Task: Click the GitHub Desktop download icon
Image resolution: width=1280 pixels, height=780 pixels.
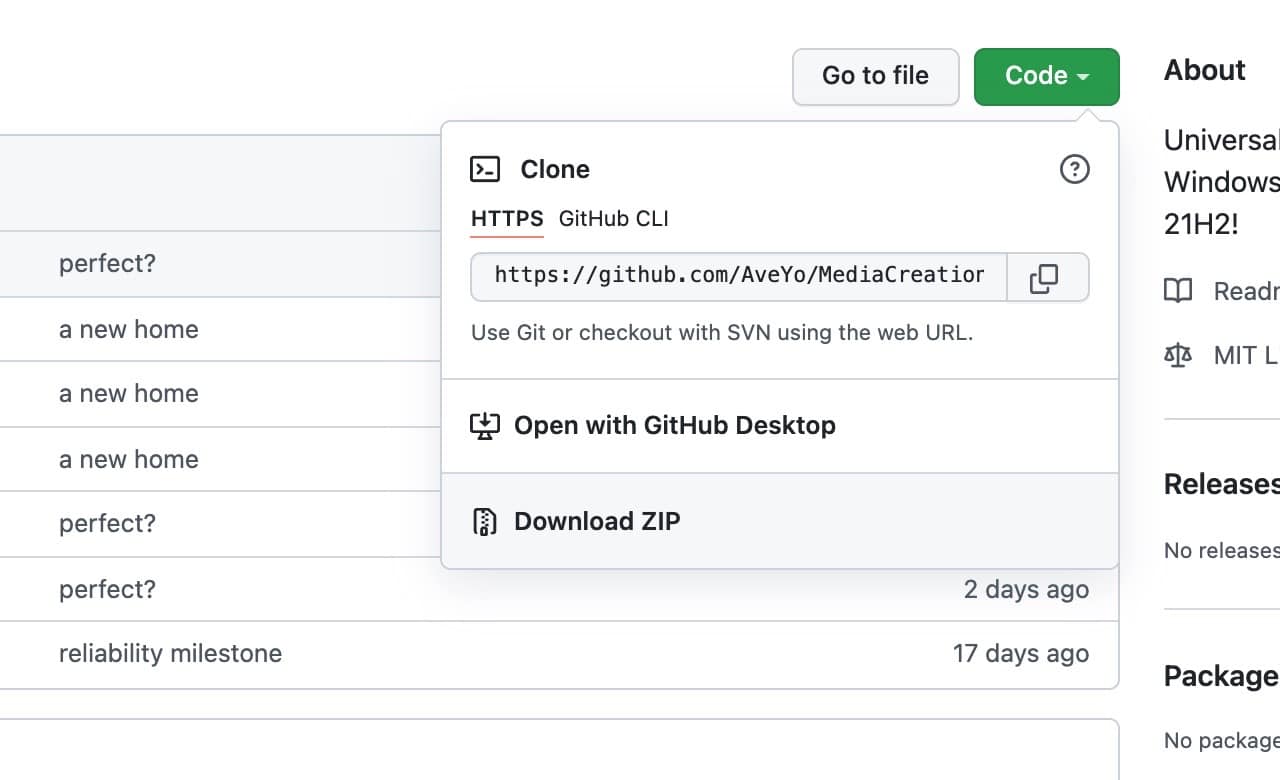Action: (x=484, y=425)
